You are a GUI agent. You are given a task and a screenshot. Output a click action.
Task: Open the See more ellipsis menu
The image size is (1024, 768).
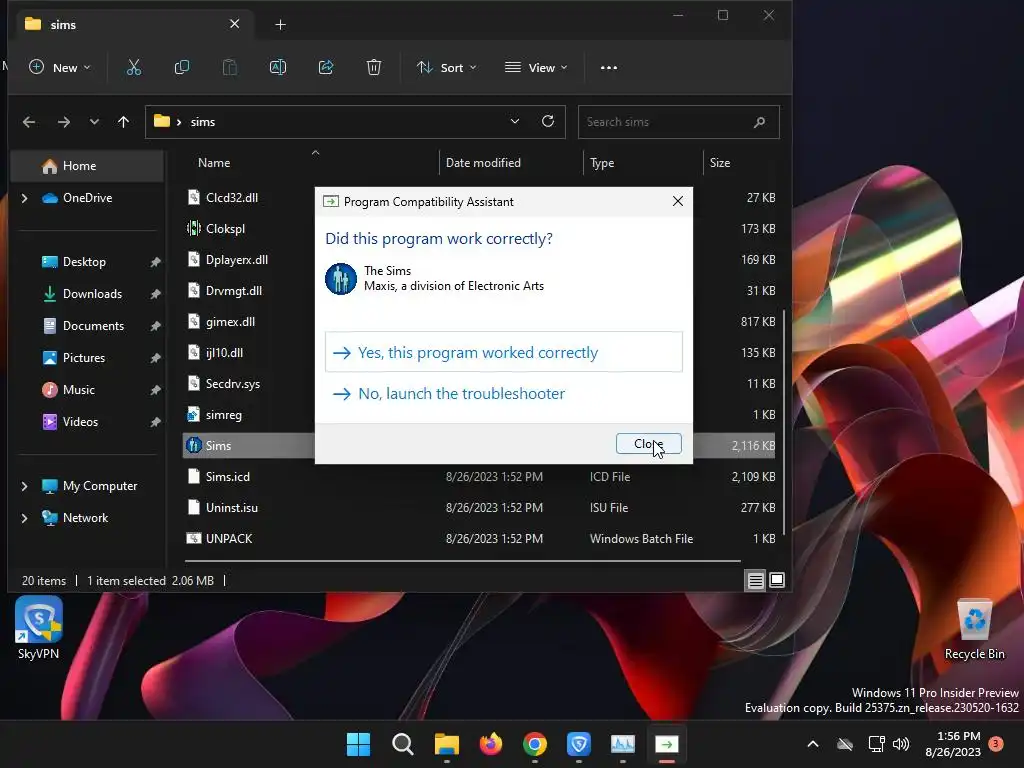609,67
